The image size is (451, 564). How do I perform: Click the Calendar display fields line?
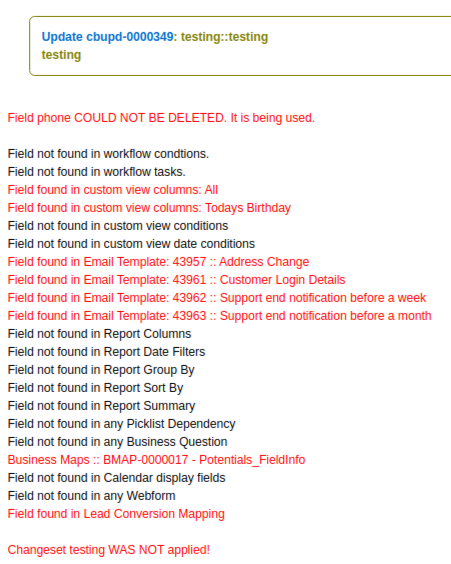pos(117,478)
